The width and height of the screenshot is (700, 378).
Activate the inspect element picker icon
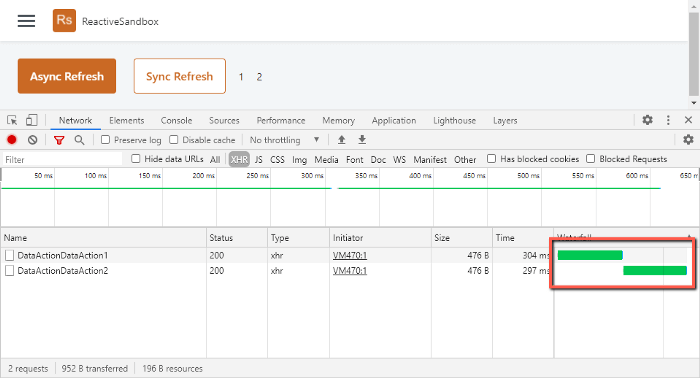(x=12, y=120)
